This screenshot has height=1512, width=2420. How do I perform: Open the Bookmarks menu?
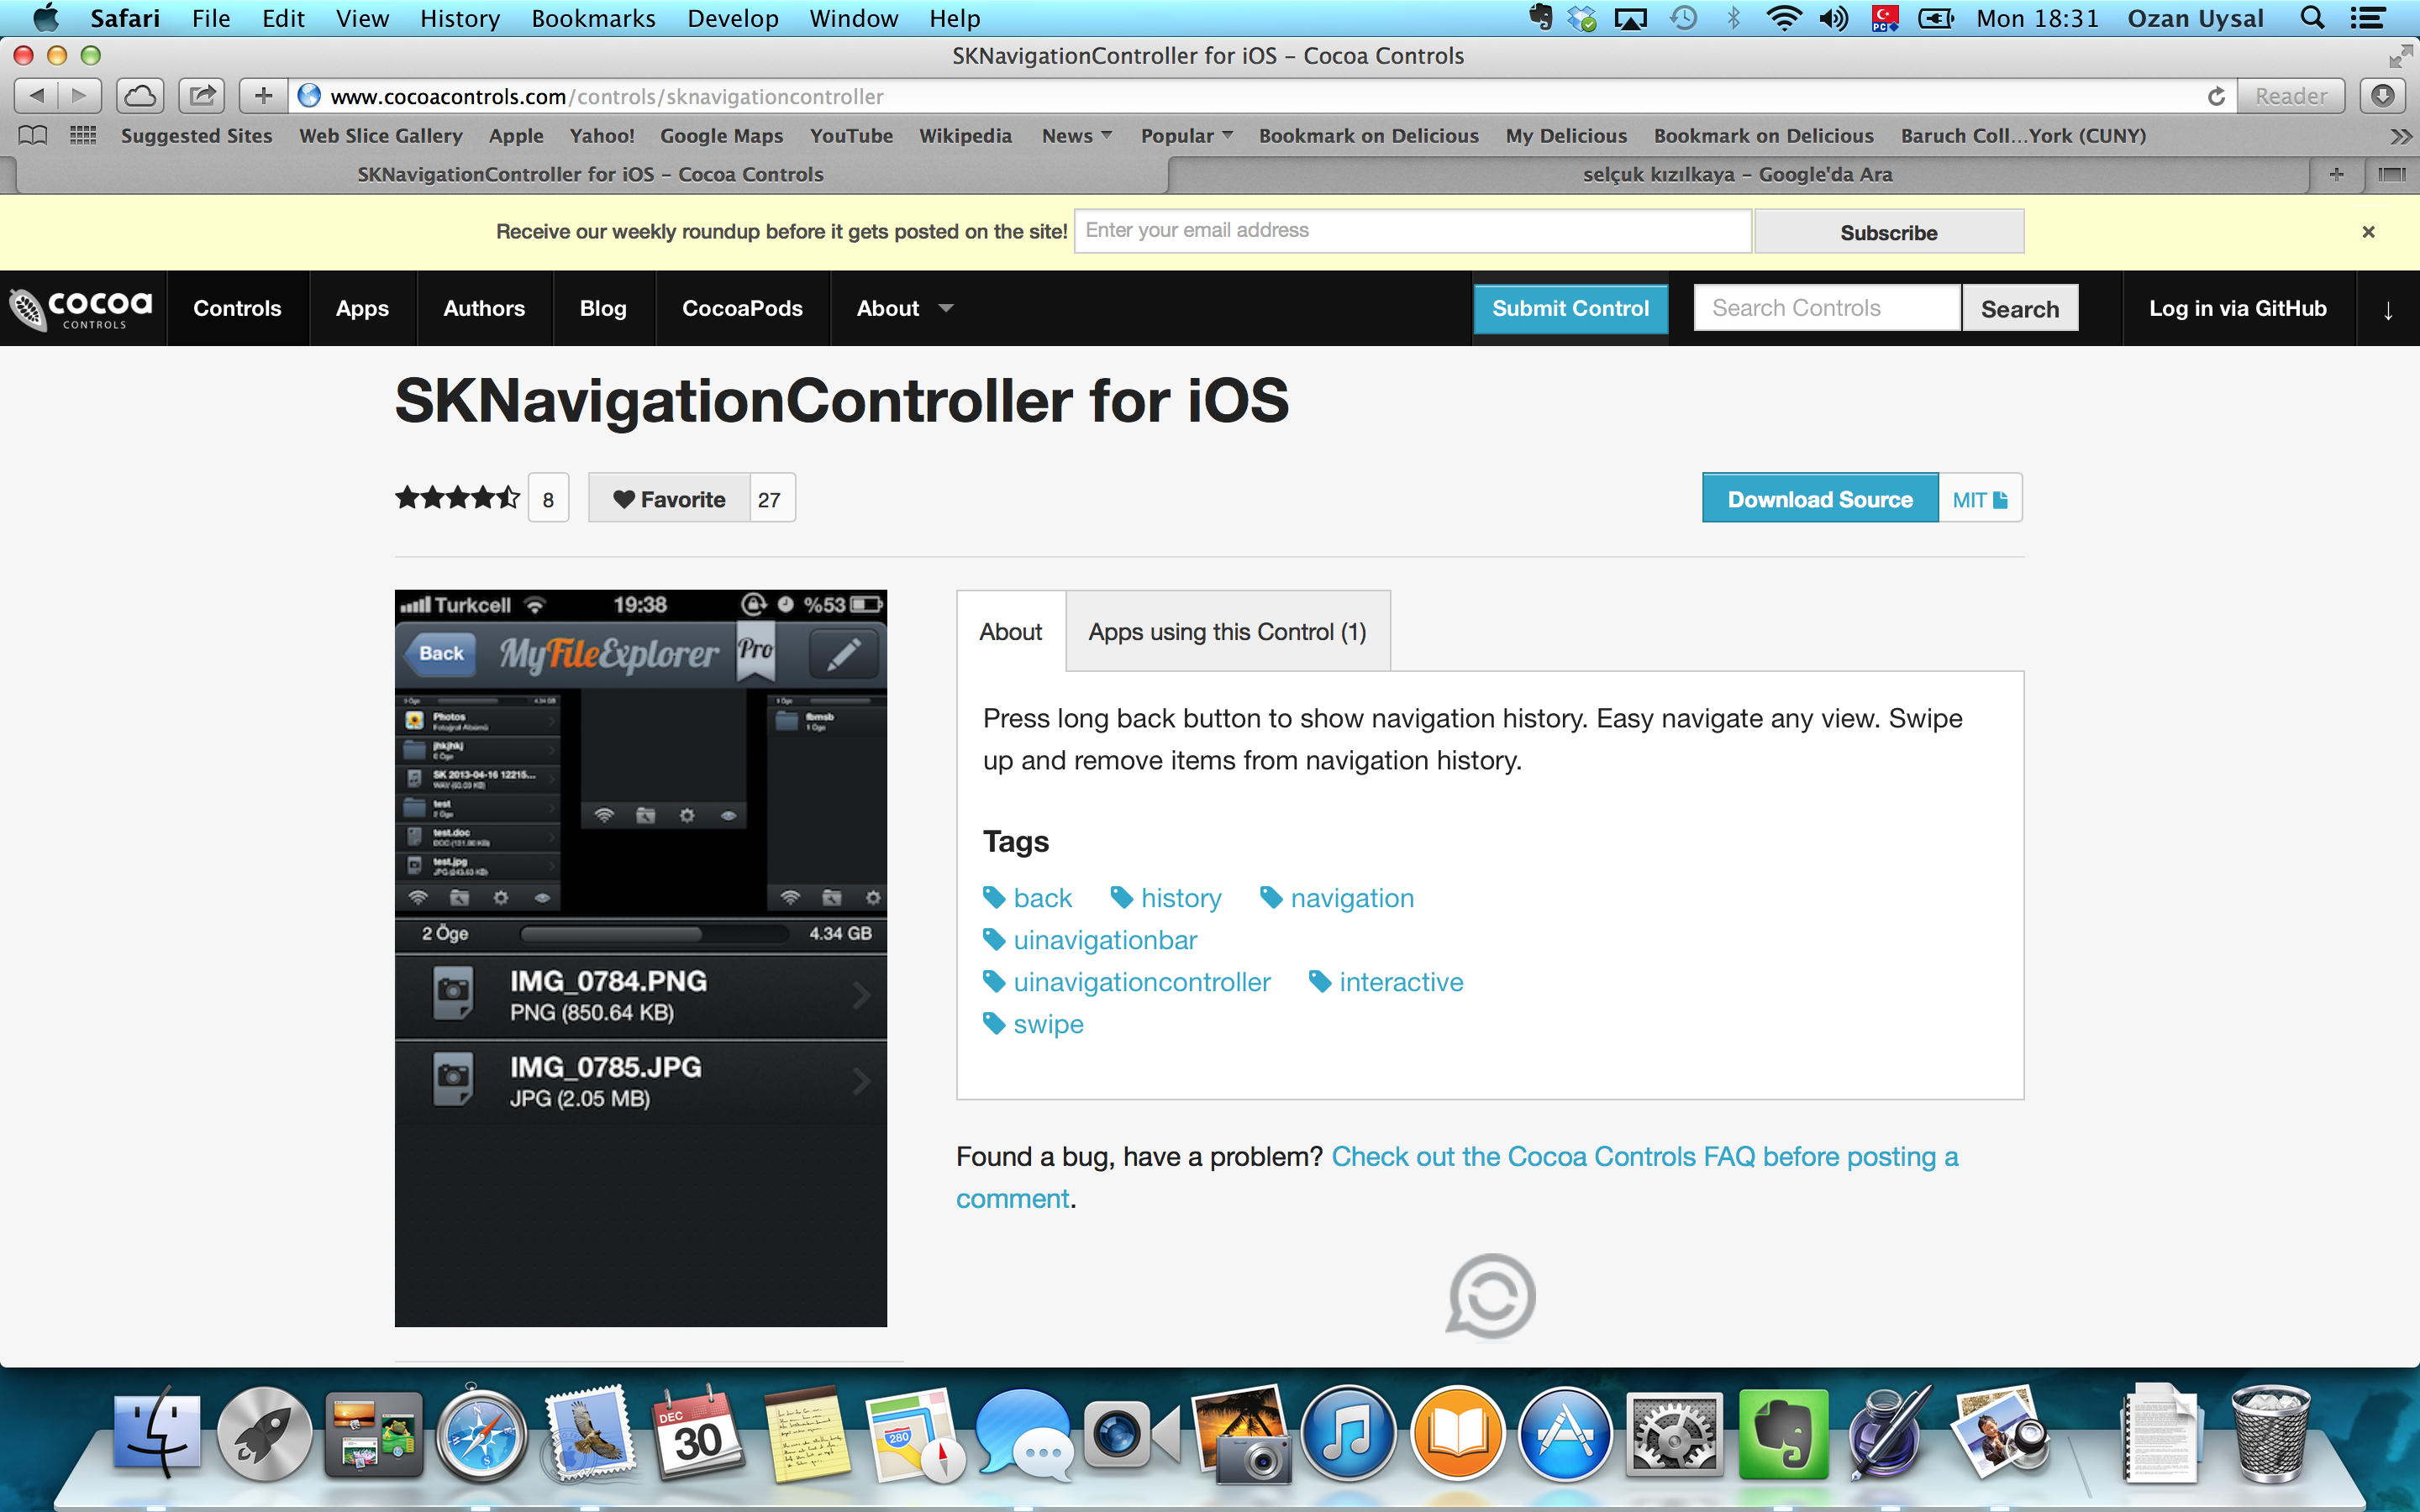(x=593, y=18)
